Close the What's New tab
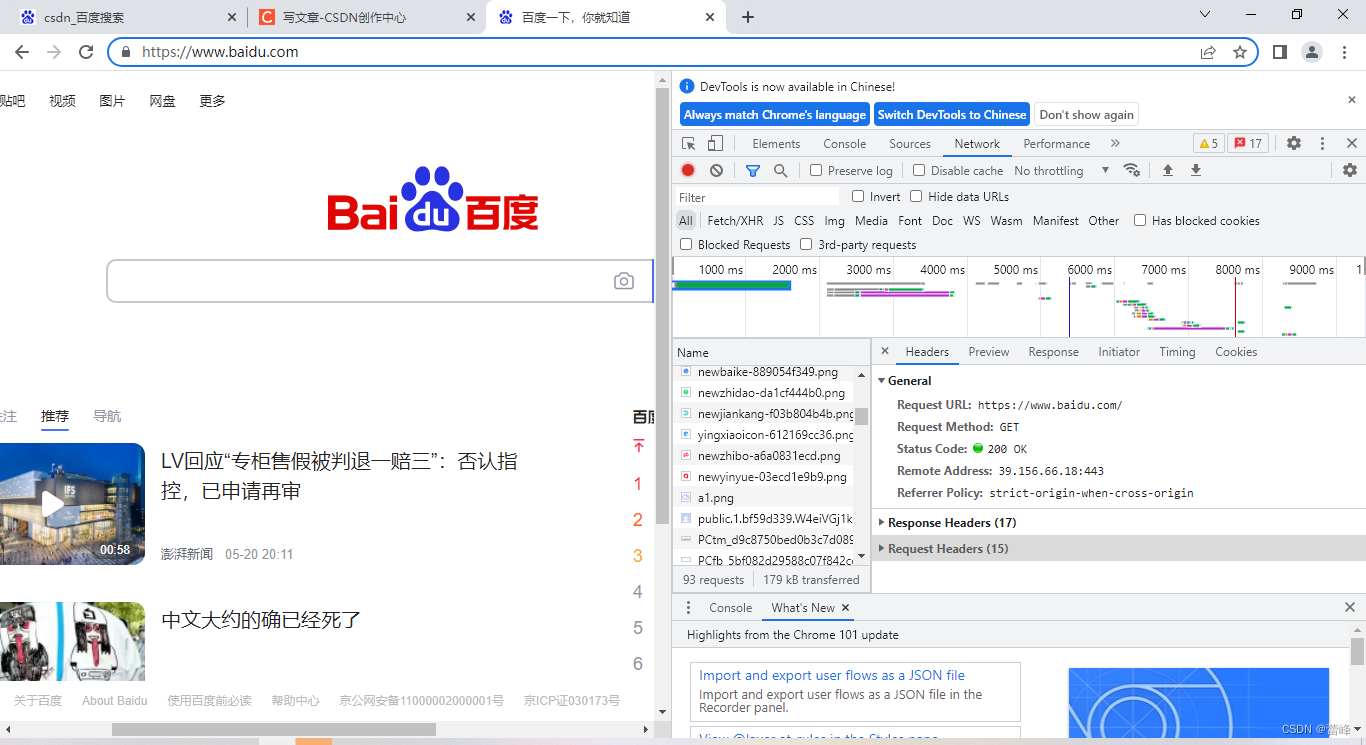The width and height of the screenshot is (1366, 745). tap(845, 607)
